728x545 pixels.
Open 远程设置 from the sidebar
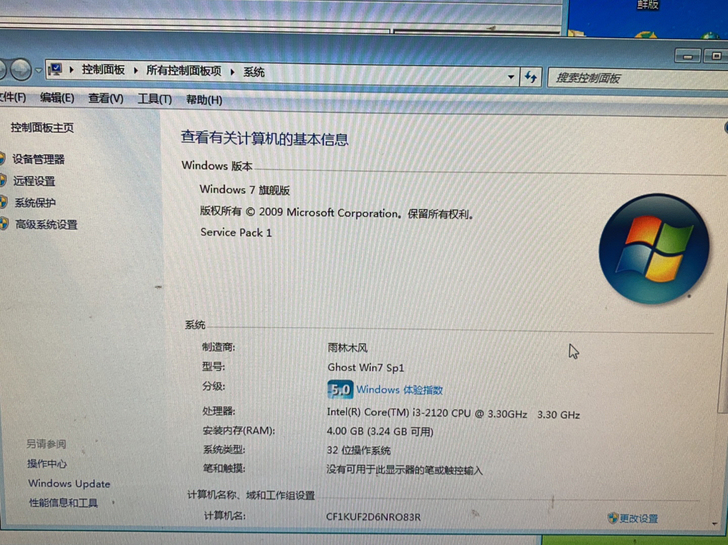[34, 181]
